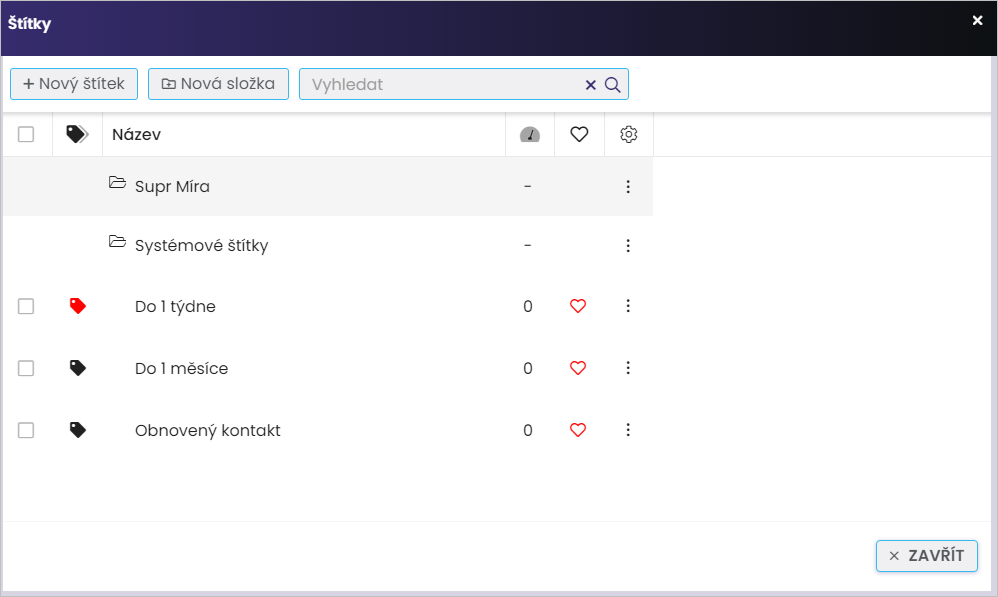
Task: Click the Nový štítek button
Action: [74, 84]
